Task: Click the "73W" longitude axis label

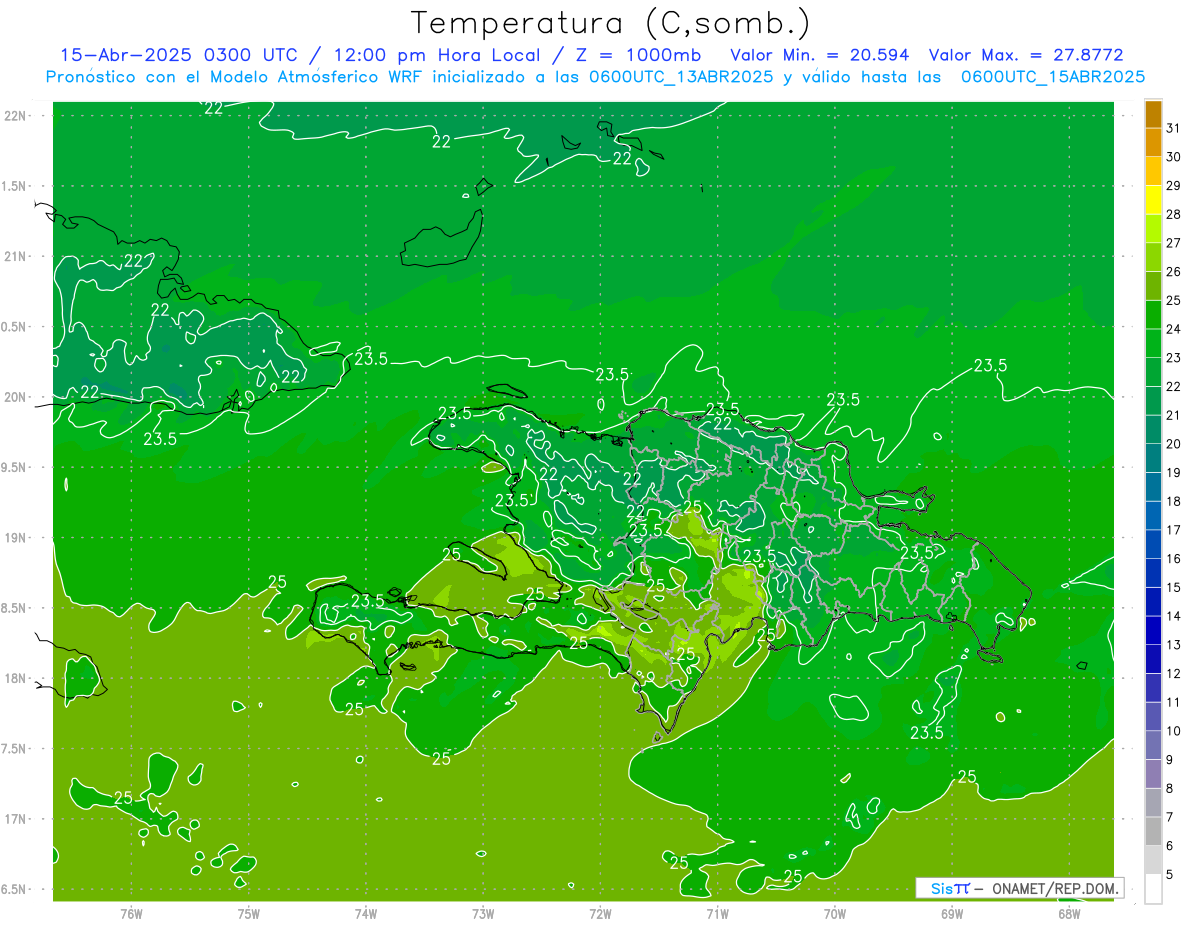Action: 483,914
